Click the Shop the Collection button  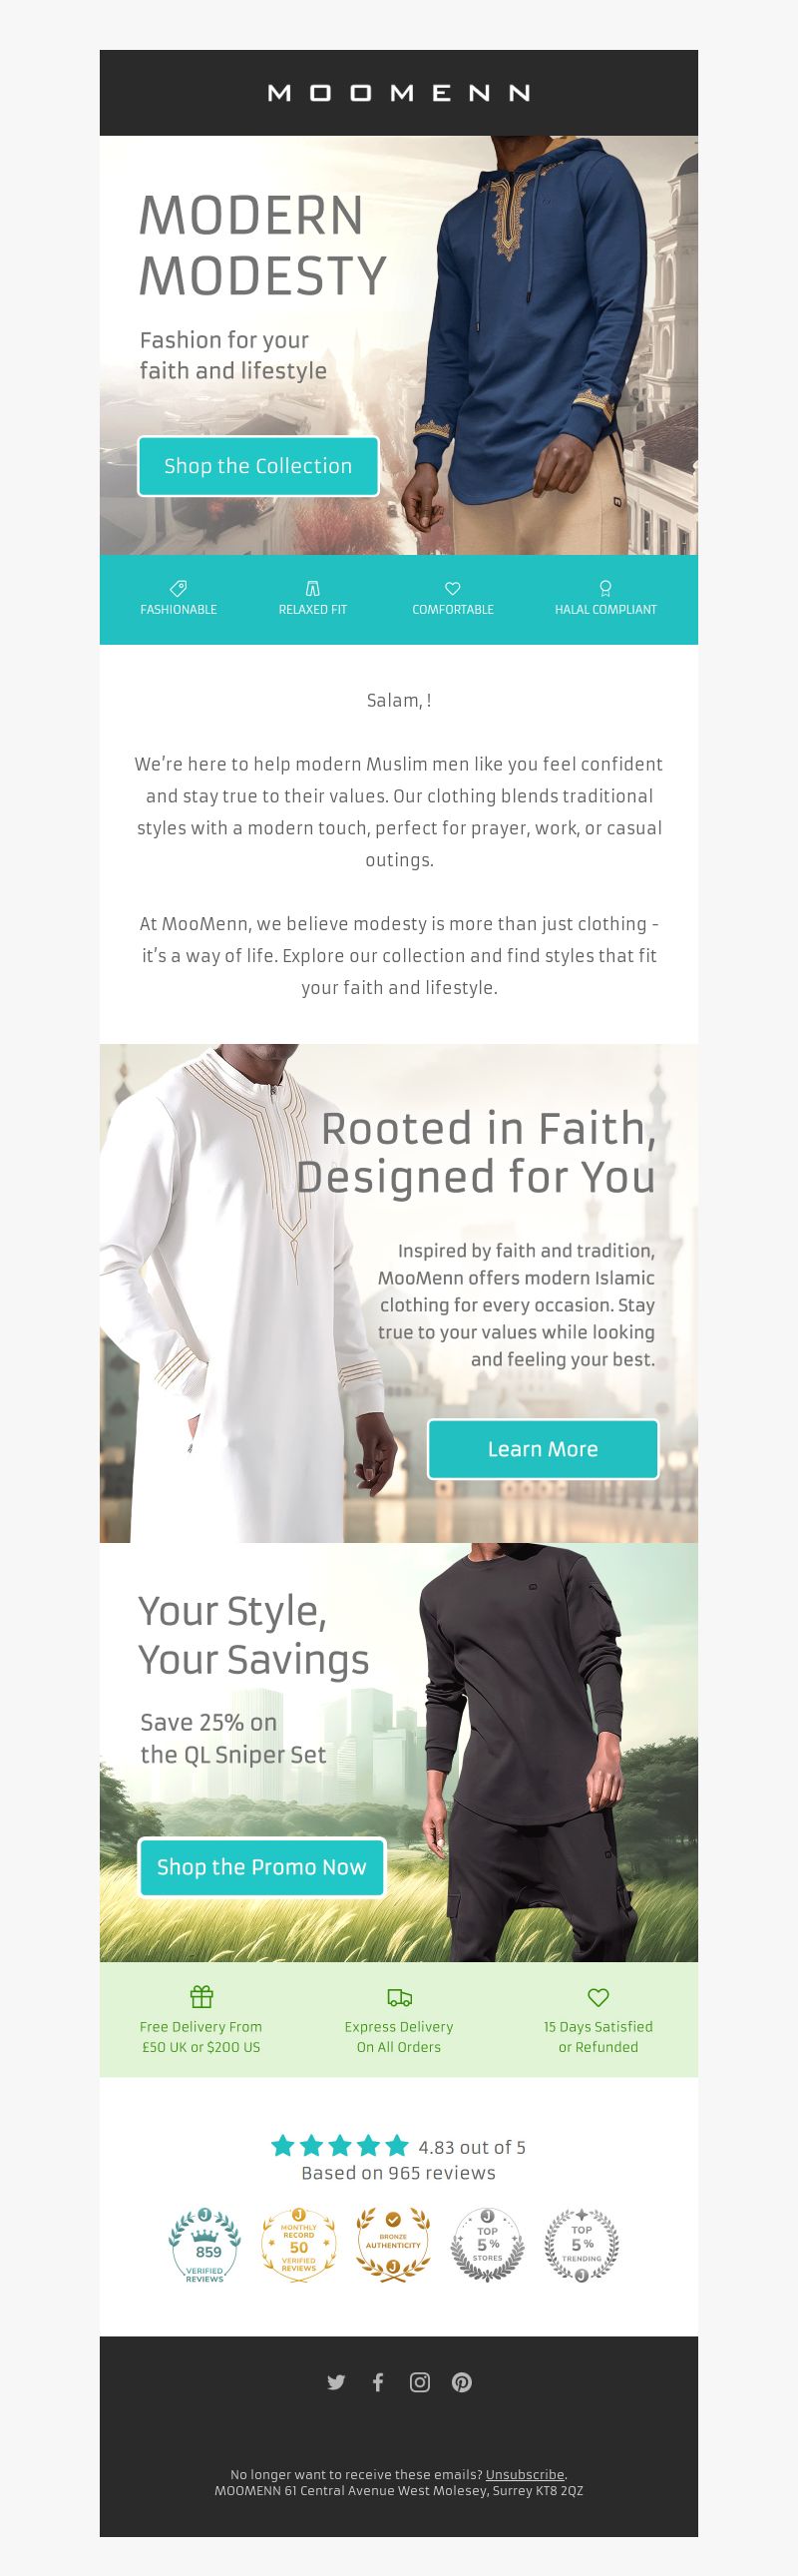pyautogui.click(x=258, y=466)
